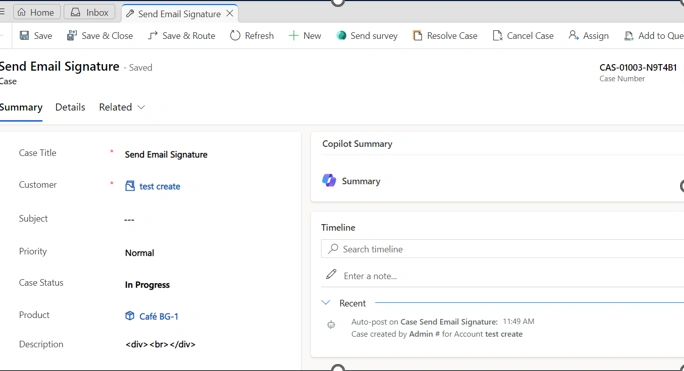Close the Send Email Signature tab

pos(229,14)
